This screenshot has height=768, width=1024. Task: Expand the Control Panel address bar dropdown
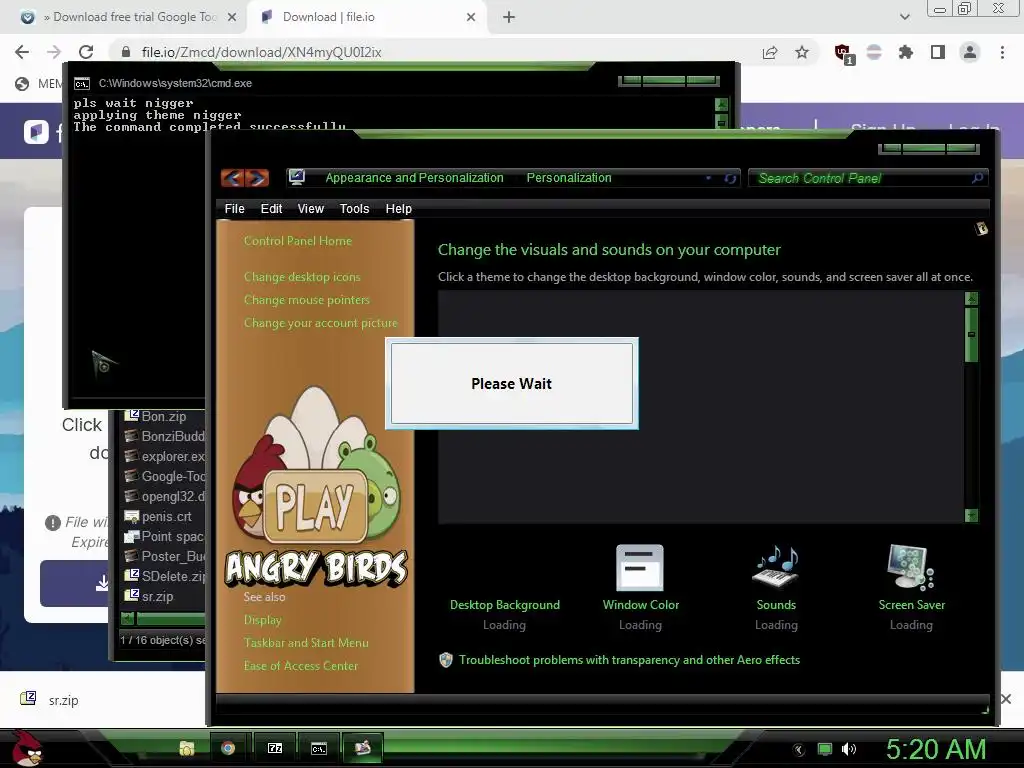pyautogui.click(x=709, y=178)
